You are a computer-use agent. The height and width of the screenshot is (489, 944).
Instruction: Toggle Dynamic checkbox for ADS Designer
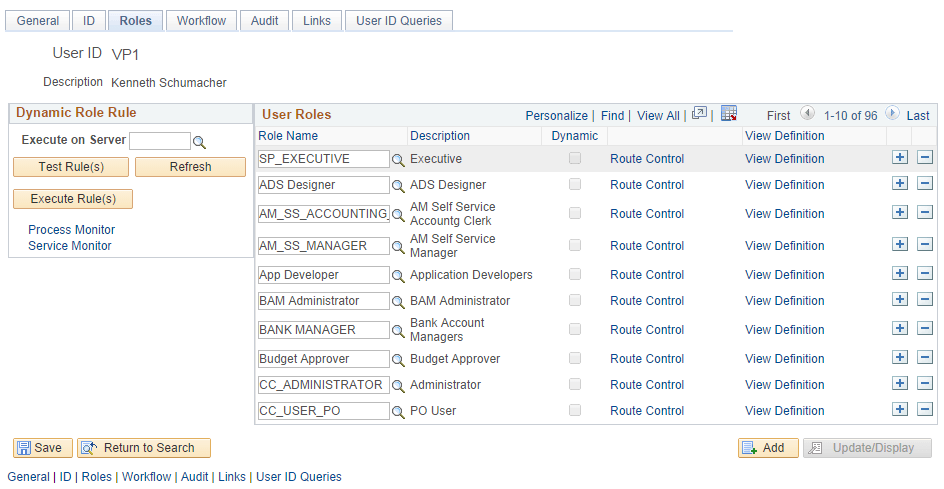click(x=575, y=184)
